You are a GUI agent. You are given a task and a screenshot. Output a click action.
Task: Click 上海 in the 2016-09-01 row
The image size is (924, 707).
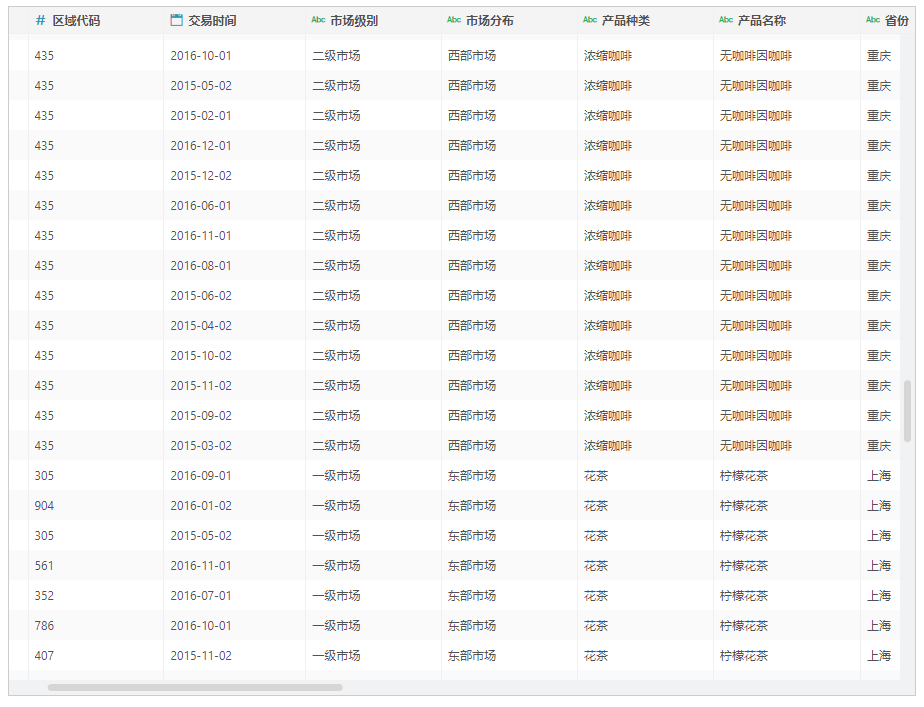(x=879, y=476)
